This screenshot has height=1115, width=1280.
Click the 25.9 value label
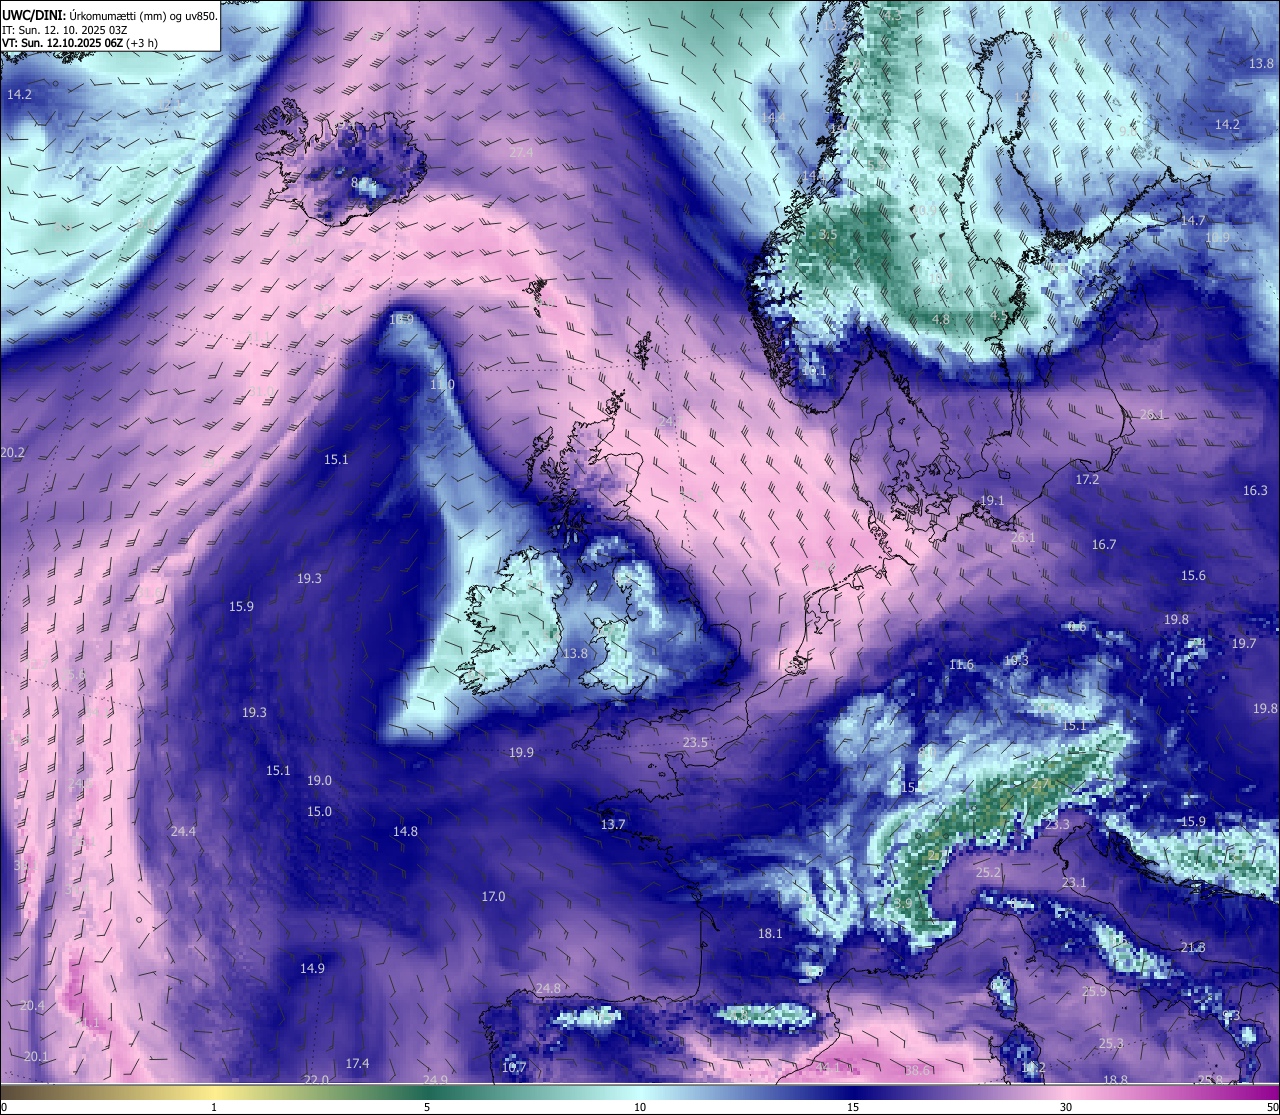[x=1095, y=992]
